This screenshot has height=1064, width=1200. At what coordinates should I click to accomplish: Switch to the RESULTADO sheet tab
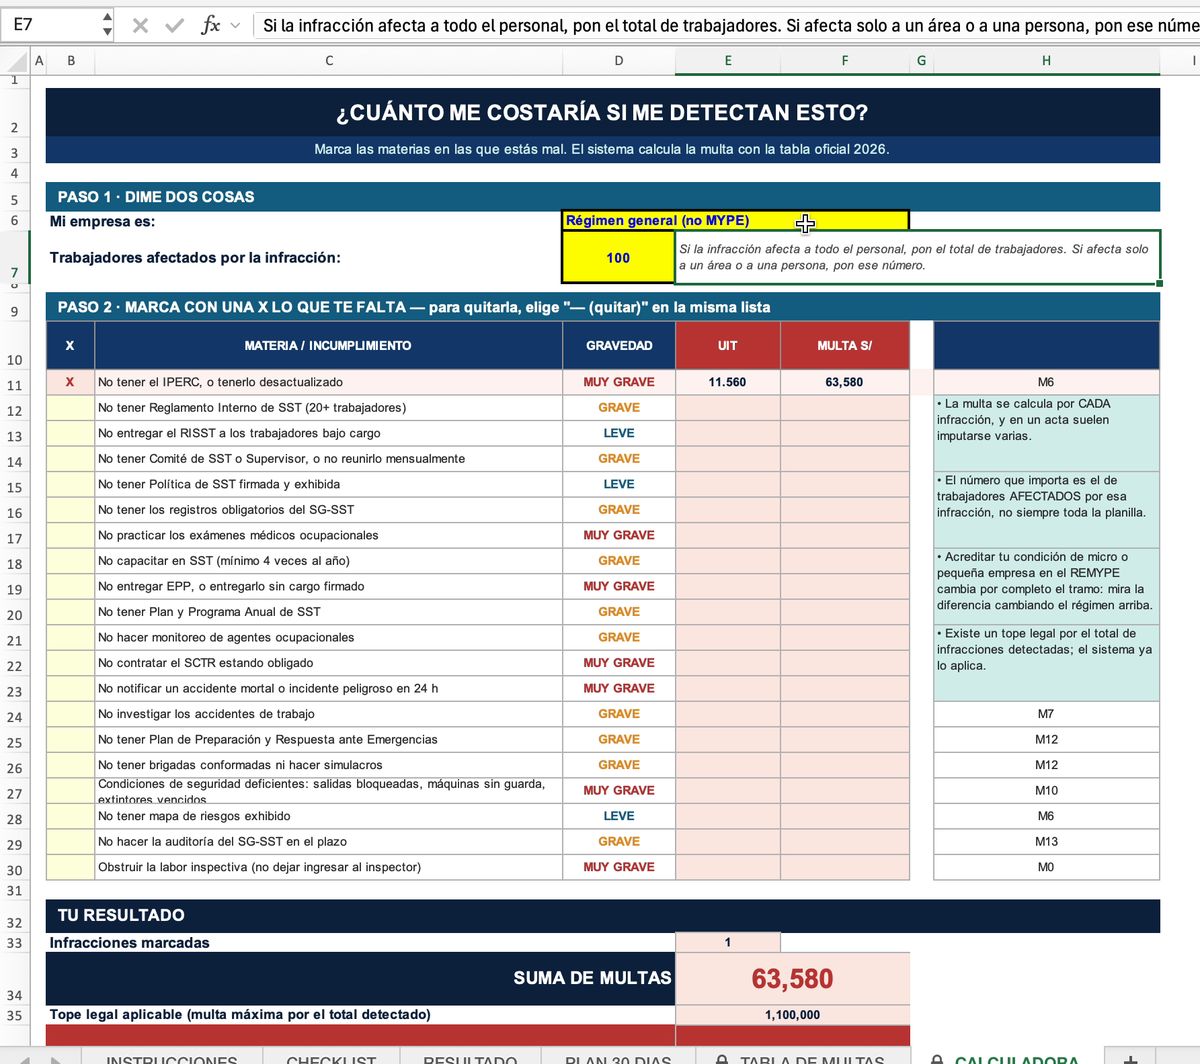[470, 1060]
